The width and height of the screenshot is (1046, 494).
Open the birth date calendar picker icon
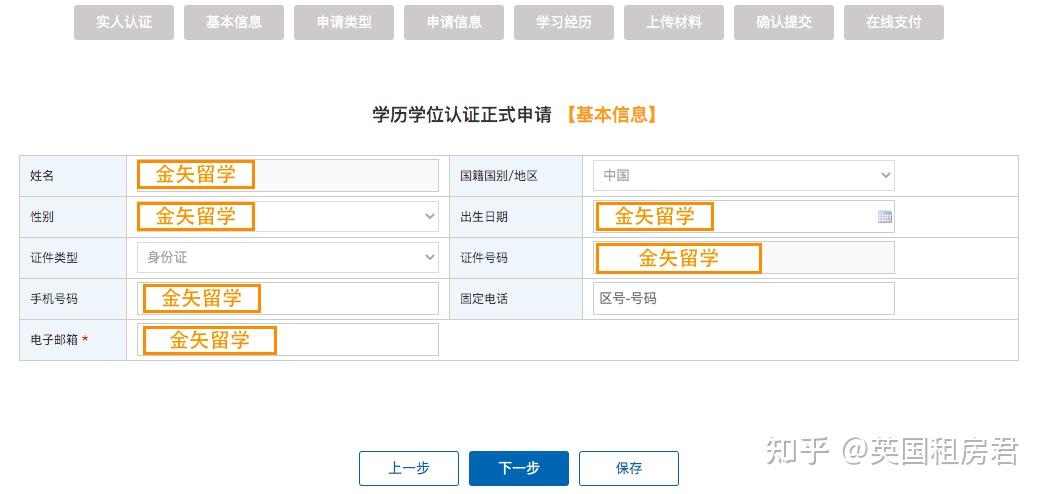pos(885,217)
